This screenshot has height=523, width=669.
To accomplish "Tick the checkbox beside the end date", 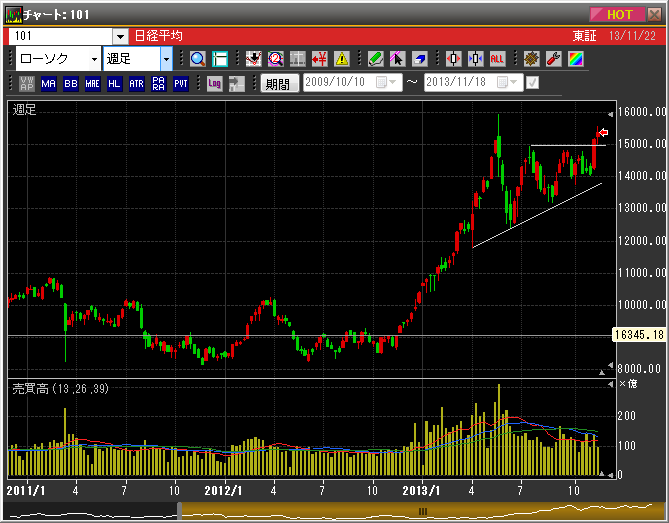I will 532,83.
